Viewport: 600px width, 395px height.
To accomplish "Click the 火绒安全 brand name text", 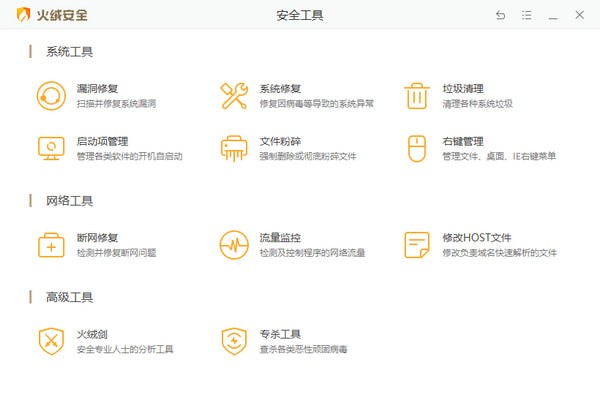I will (x=62, y=15).
